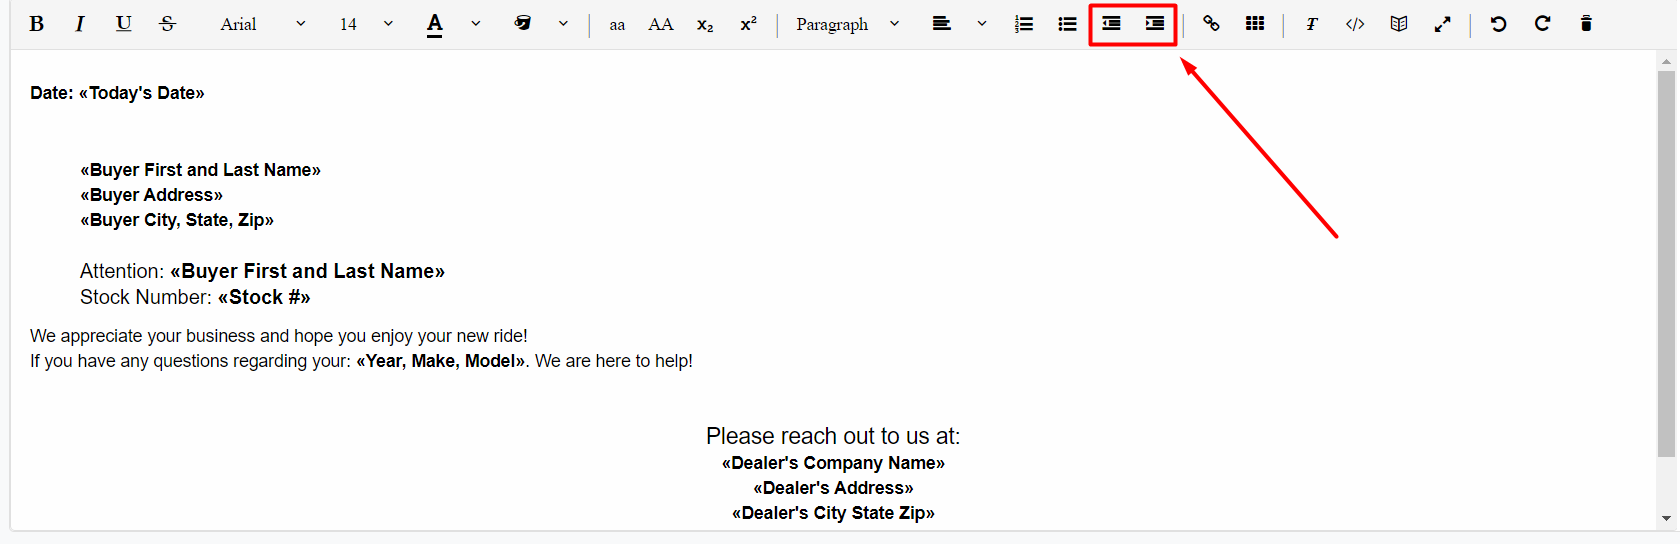Click the increase indent icon
This screenshot has width=1680, height=544.
point(1155,24)
